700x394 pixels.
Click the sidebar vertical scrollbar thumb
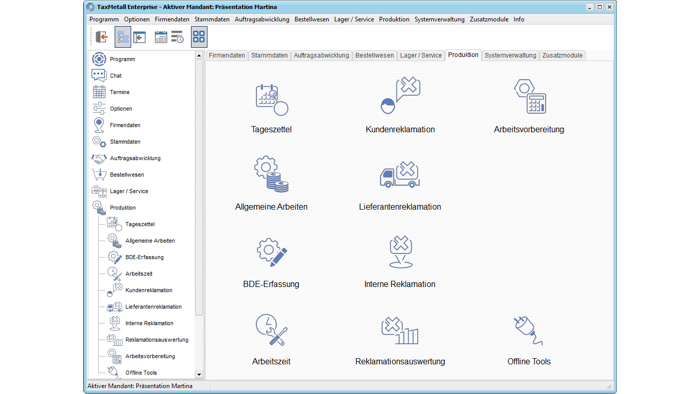tap(199, 187)
